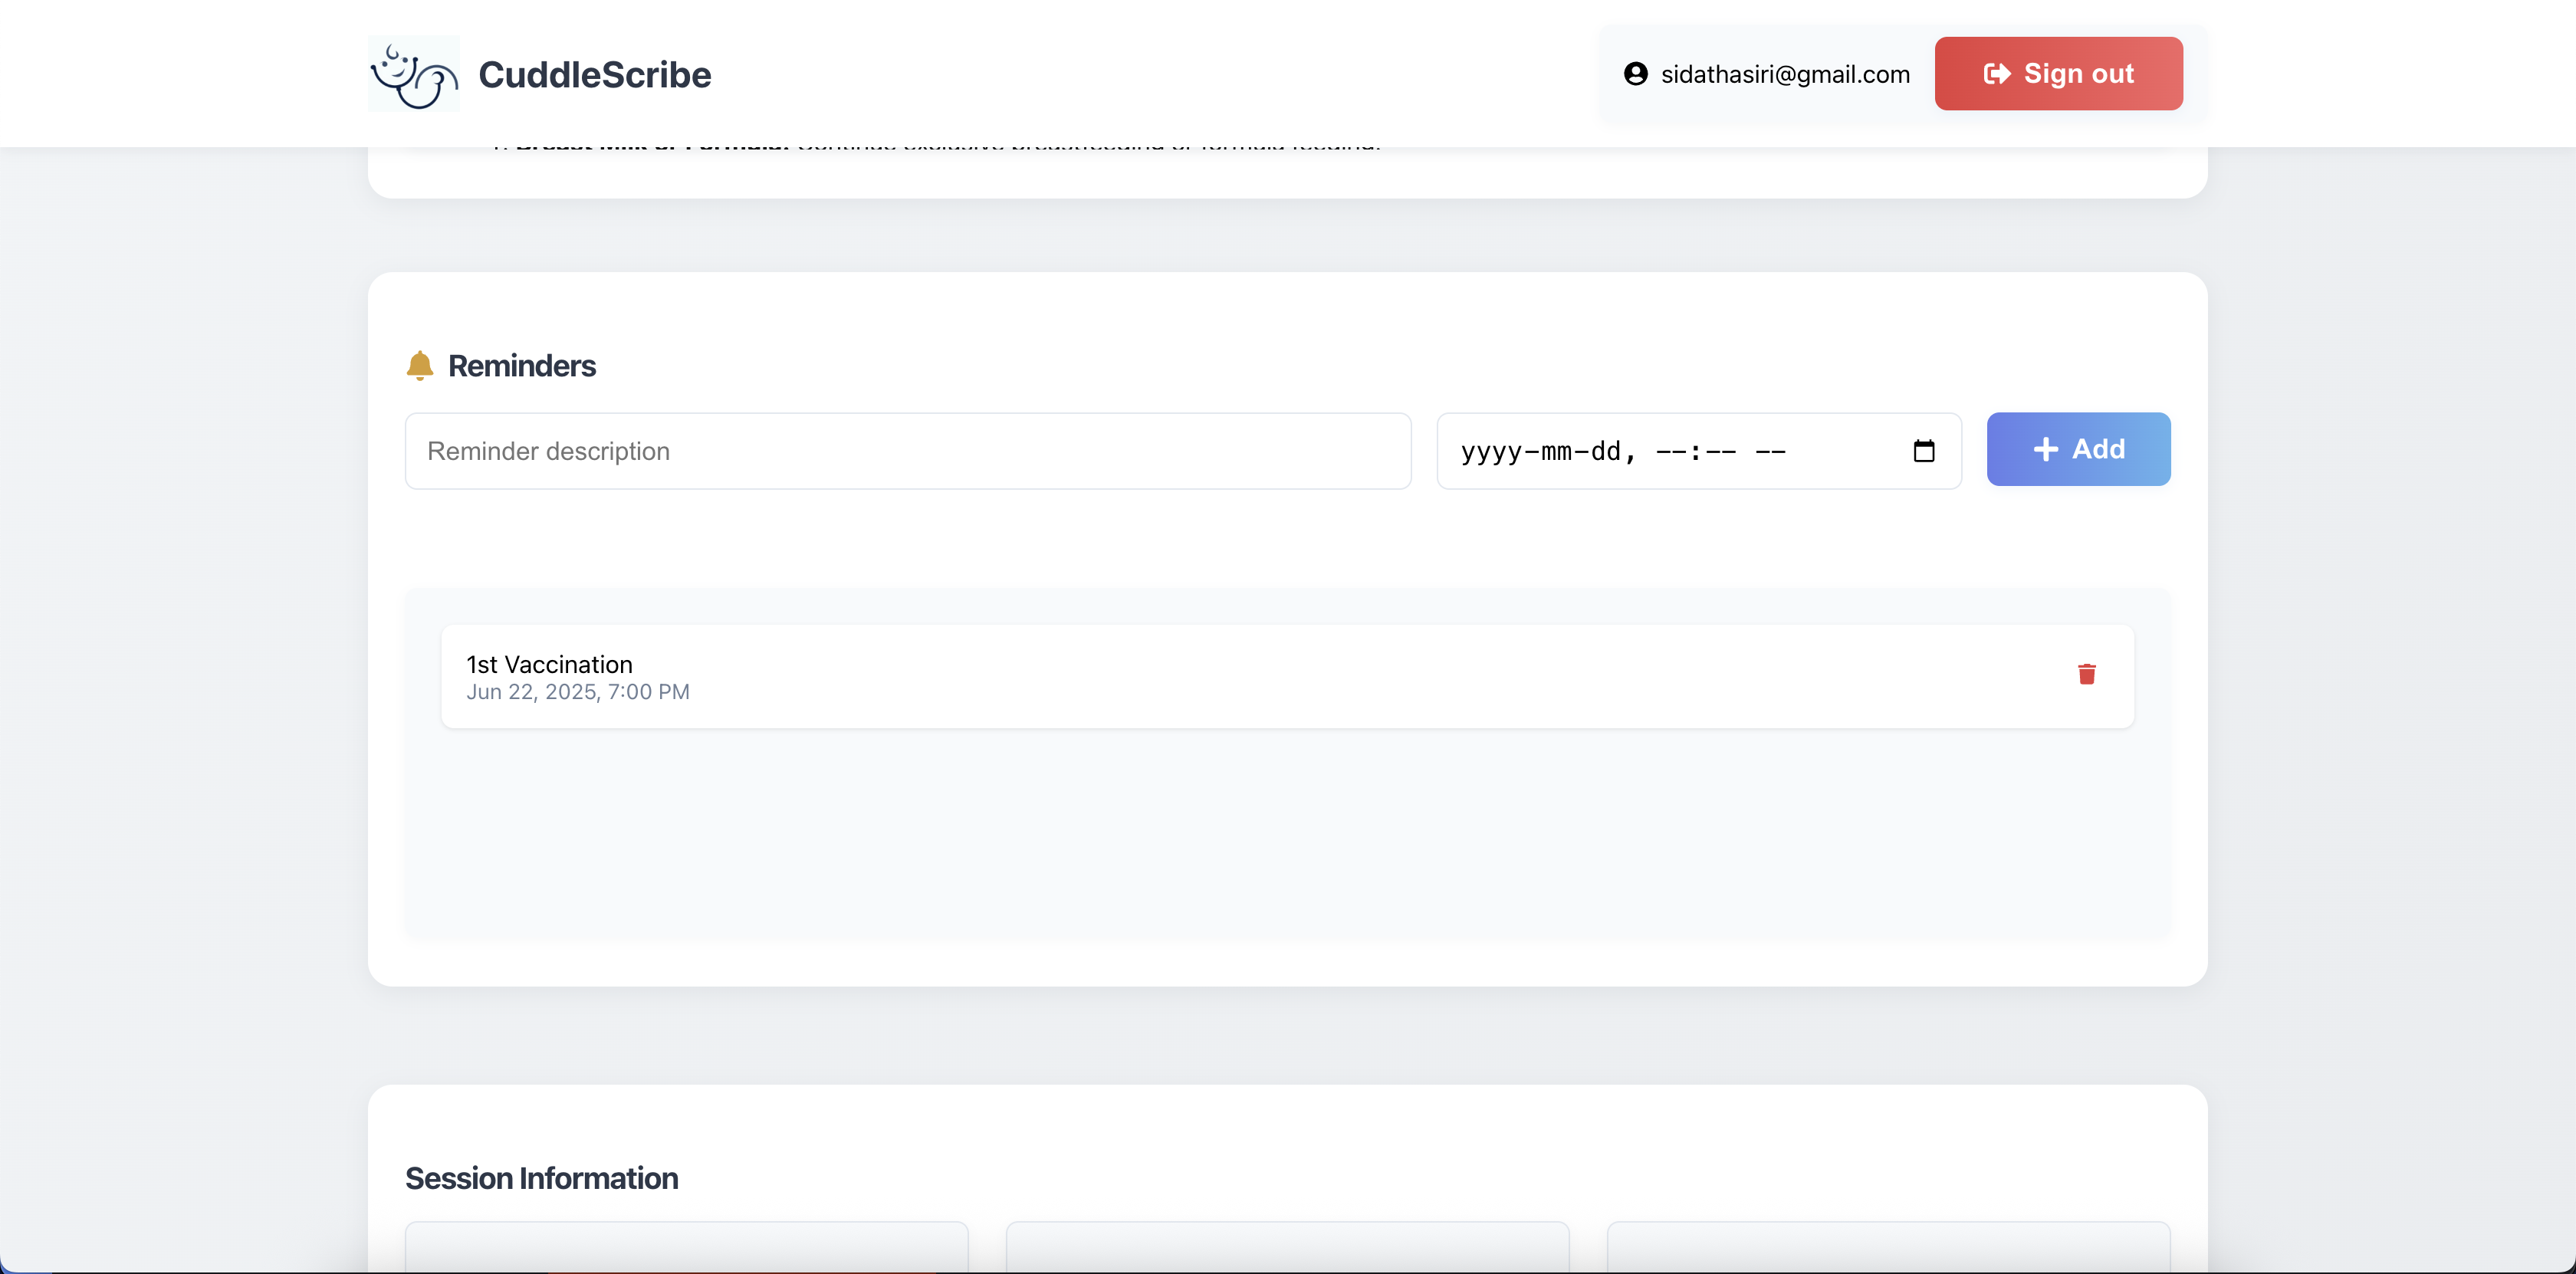The width and height of the screenshot is (2576, 1274).
Task: Select the hour segment in time field
Action: (1670, 451)
